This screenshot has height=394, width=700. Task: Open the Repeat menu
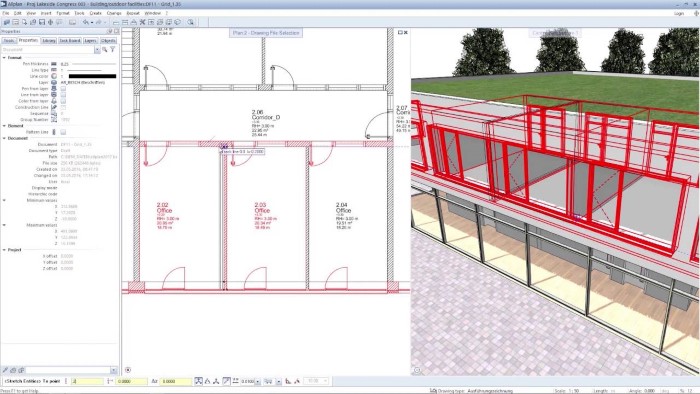click(x=133, y=13)
